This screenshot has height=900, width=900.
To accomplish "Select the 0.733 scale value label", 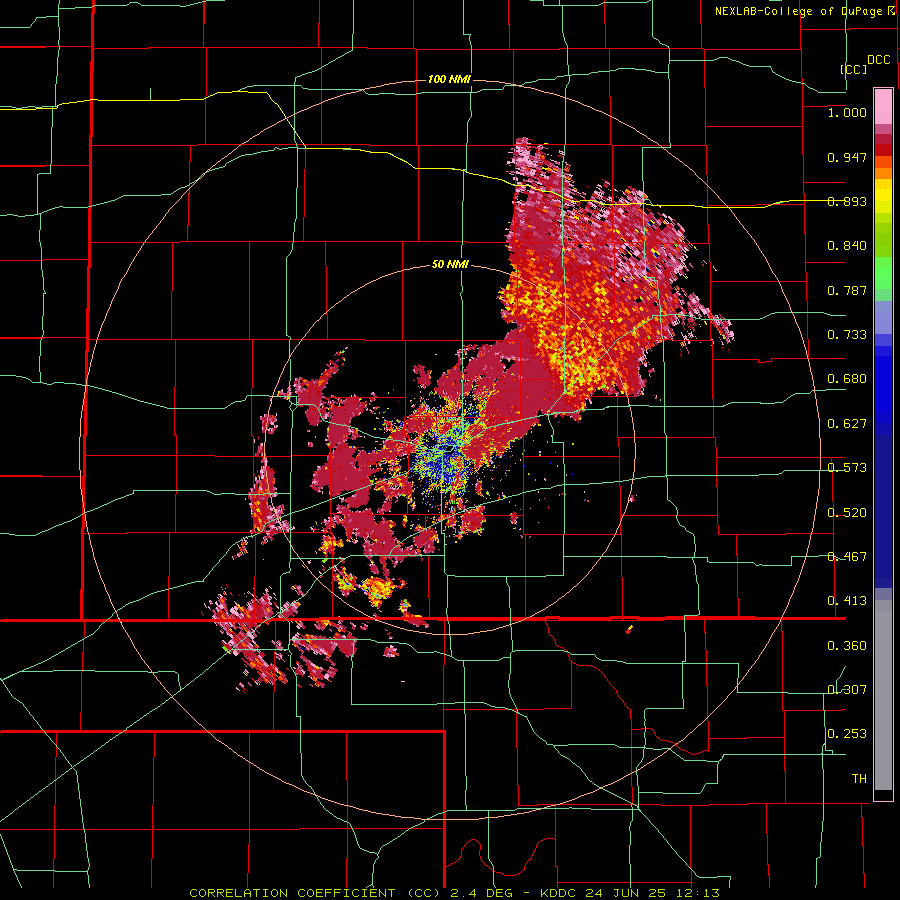I will click(847, 335).
